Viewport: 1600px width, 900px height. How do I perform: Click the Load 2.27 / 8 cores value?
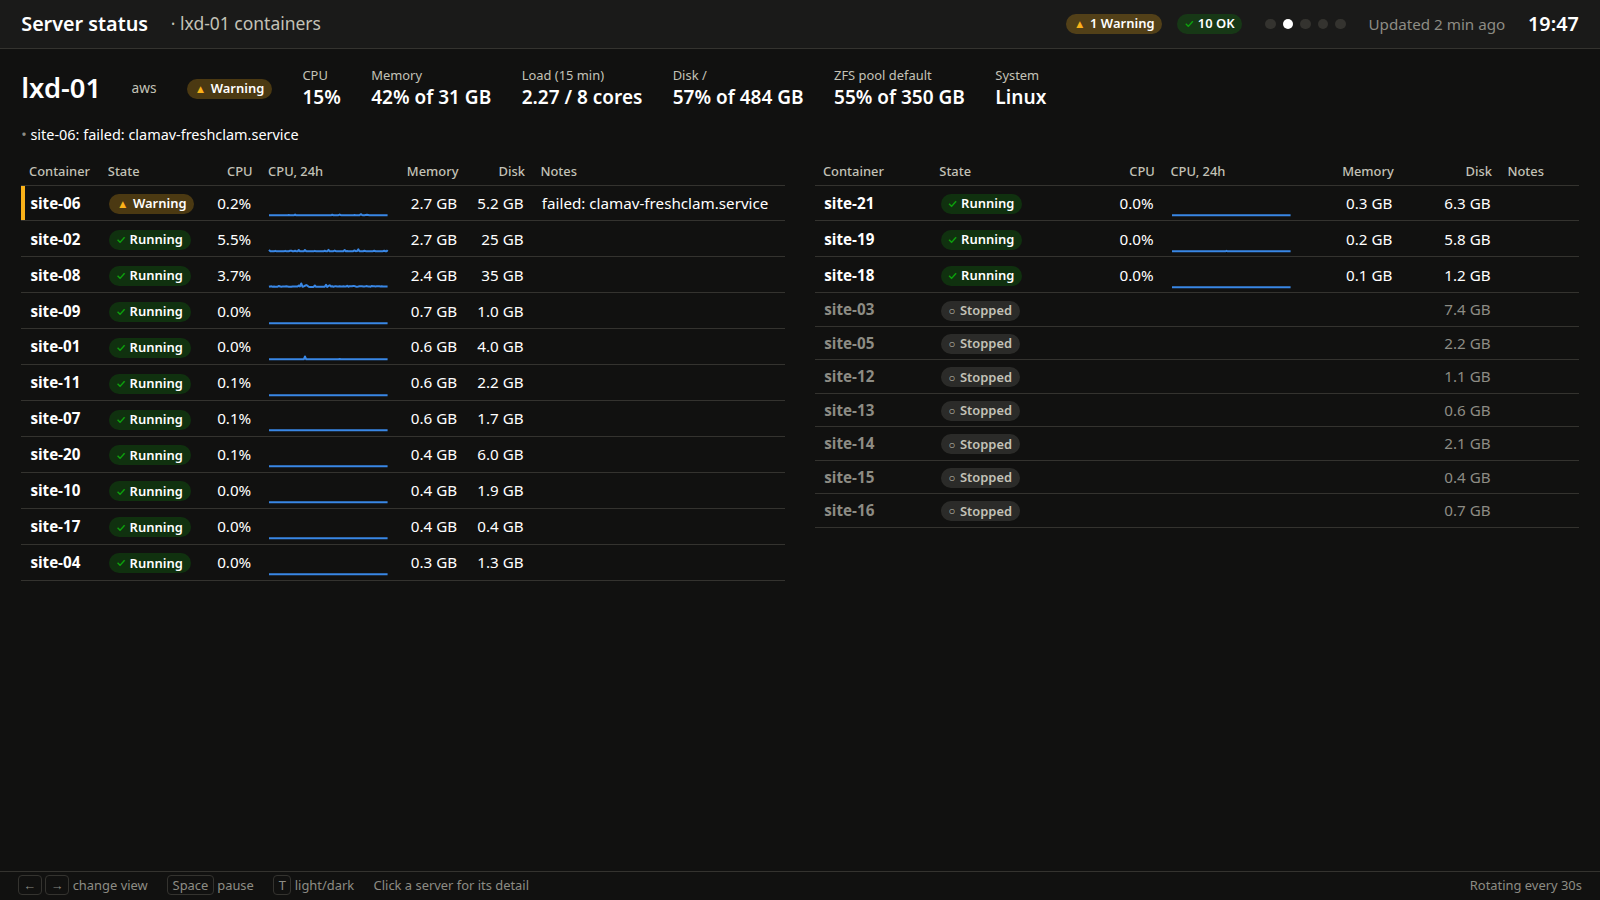tap(582, 97)
